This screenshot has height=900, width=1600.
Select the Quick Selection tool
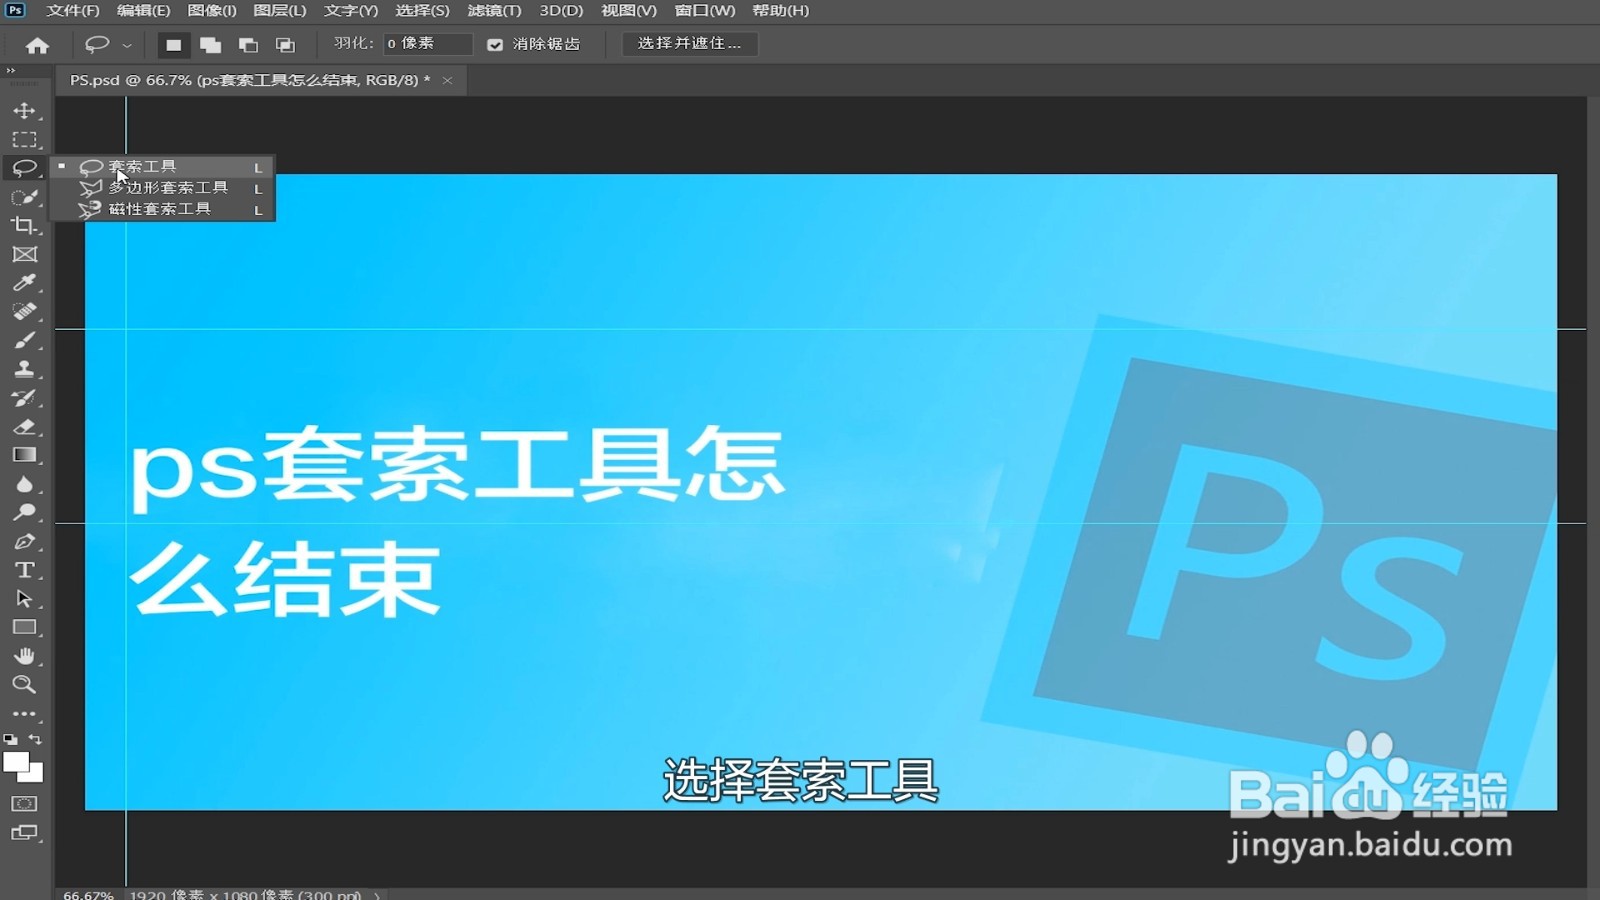click(25, 197)
